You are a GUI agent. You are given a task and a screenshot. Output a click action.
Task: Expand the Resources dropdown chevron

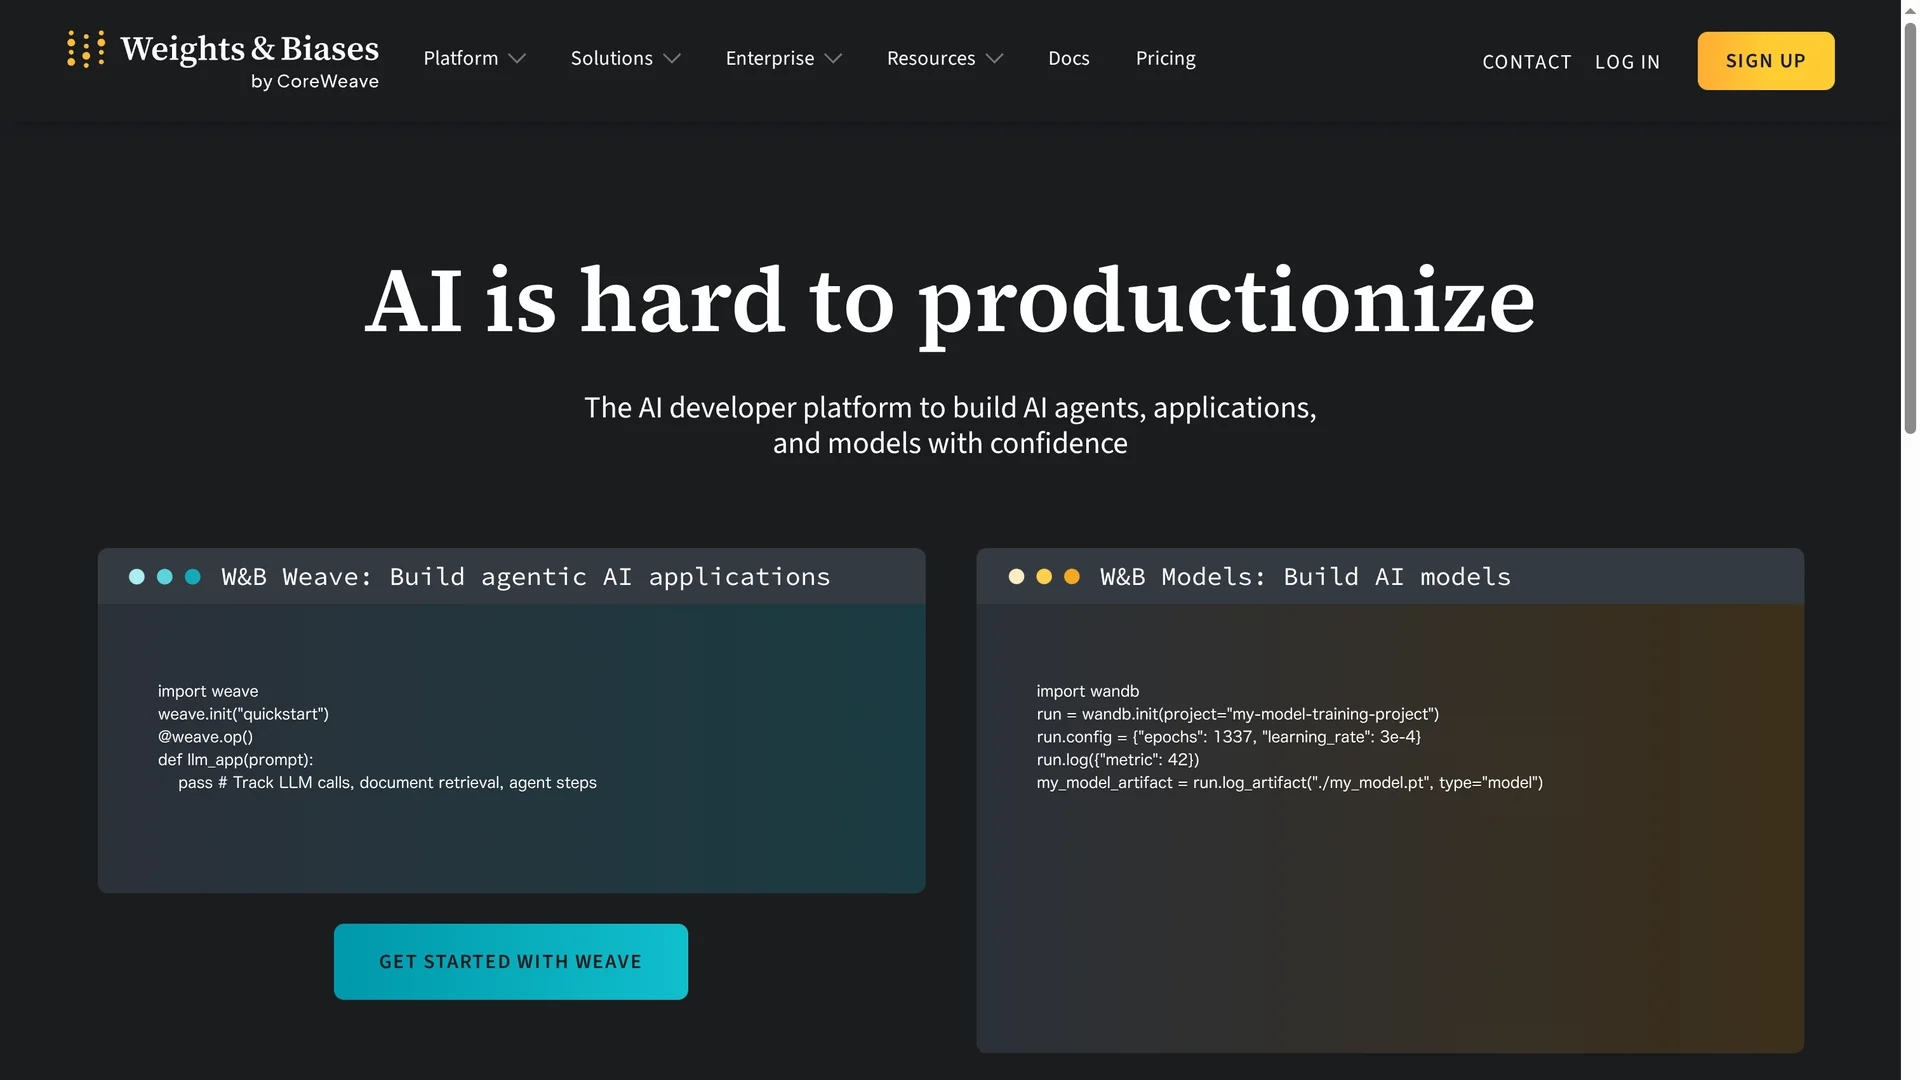pyautogui.click(x=994, y=59)
